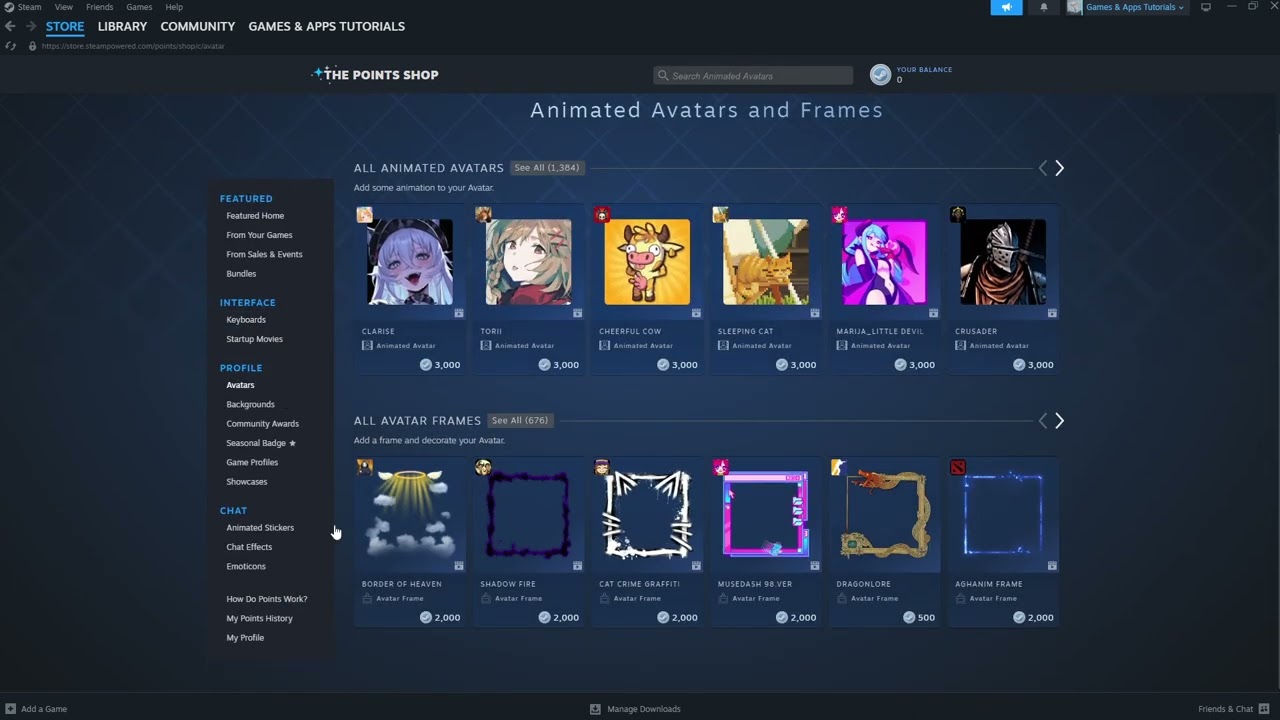Screen dimensions: 1280x720
Task: Open the Steam menu
Action: coord(29,7)
